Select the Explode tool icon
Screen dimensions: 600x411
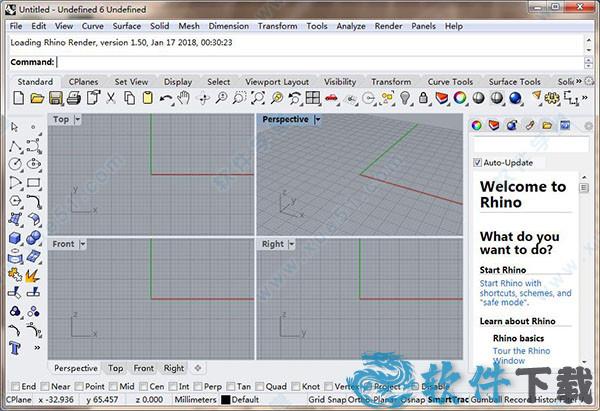pos(33,275)
